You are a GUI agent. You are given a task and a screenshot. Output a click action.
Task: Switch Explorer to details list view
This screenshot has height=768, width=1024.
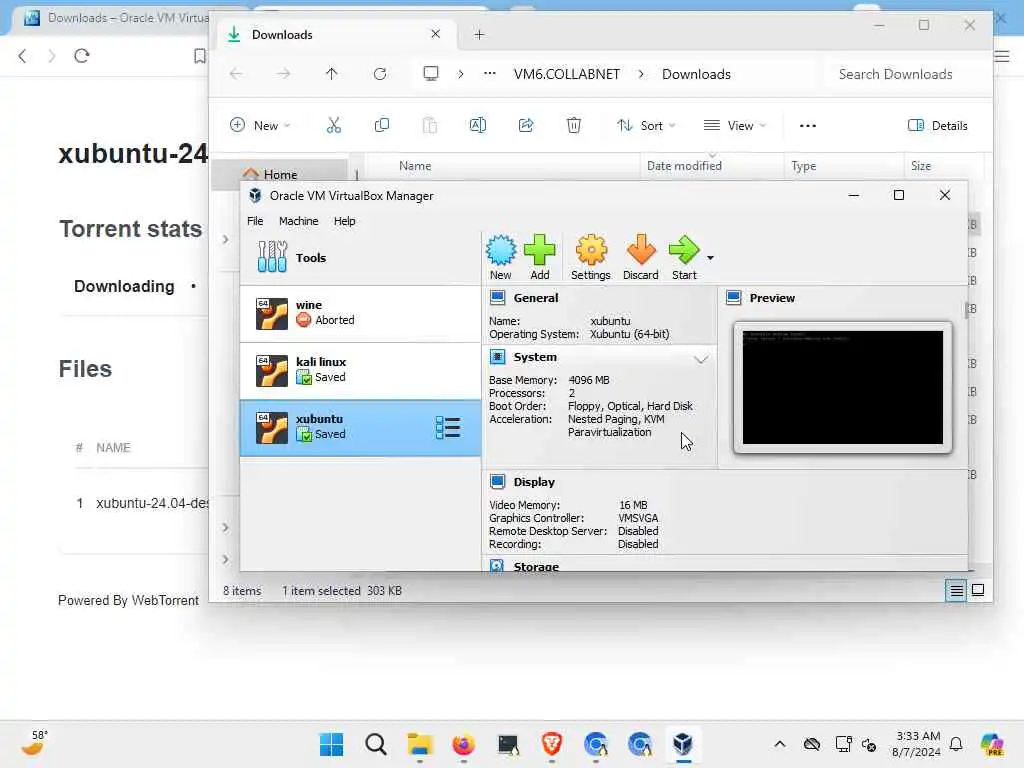click(956, 590)
